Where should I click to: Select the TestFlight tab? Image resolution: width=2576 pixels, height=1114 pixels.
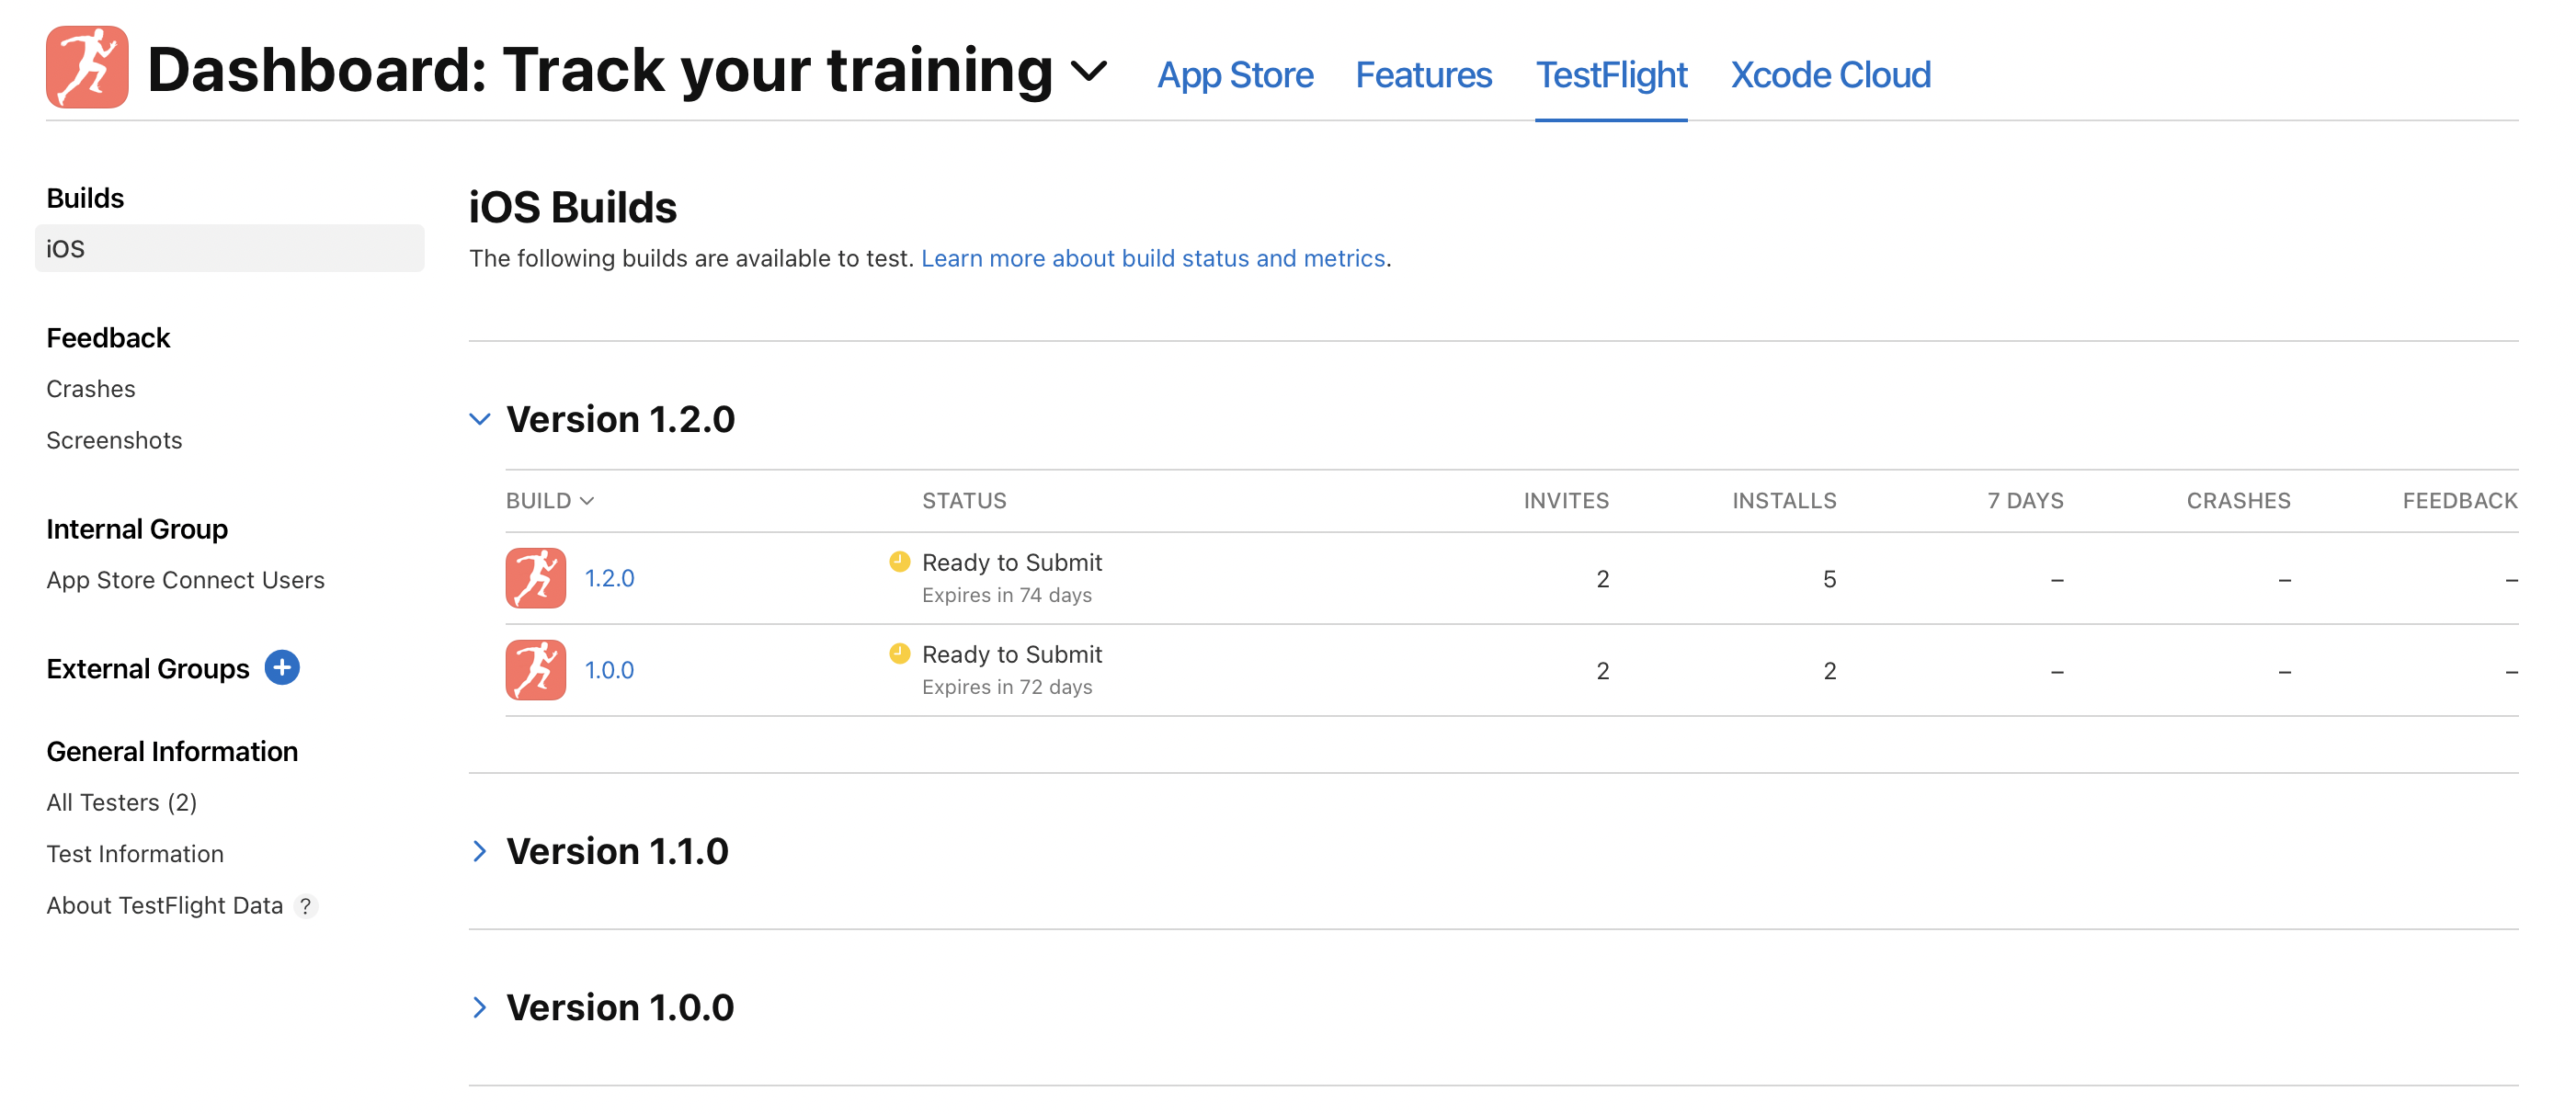(1611, 75)
